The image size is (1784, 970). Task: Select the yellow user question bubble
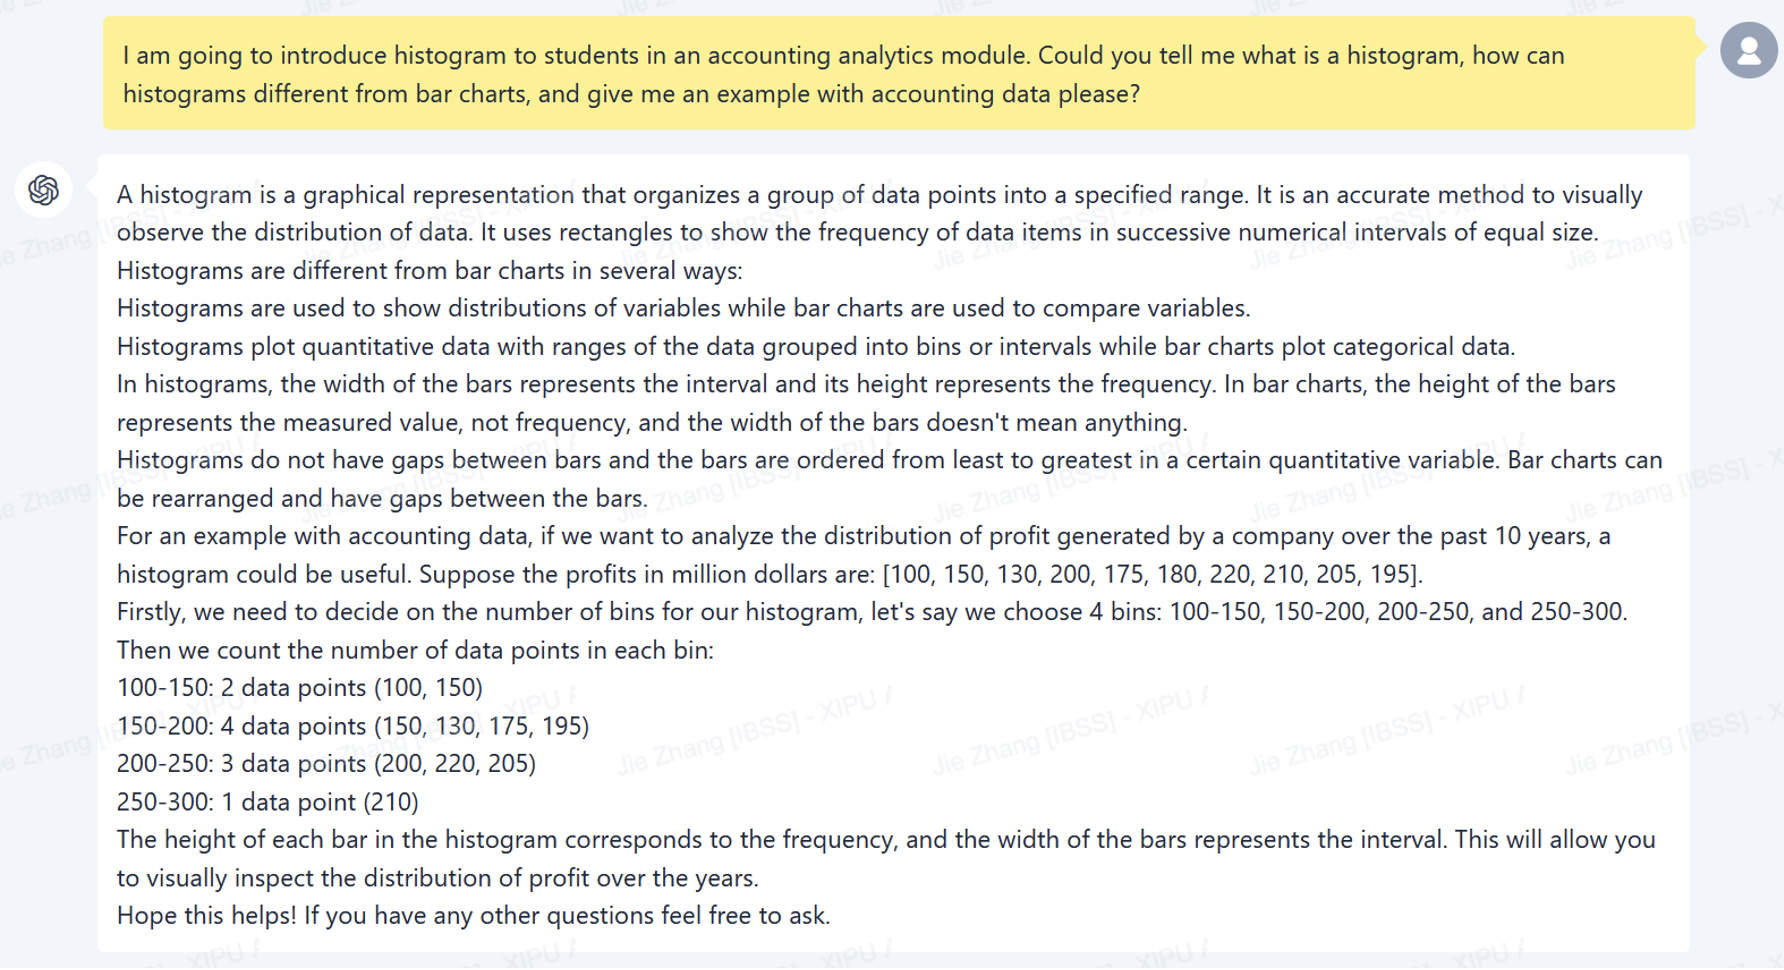(898, 74)
